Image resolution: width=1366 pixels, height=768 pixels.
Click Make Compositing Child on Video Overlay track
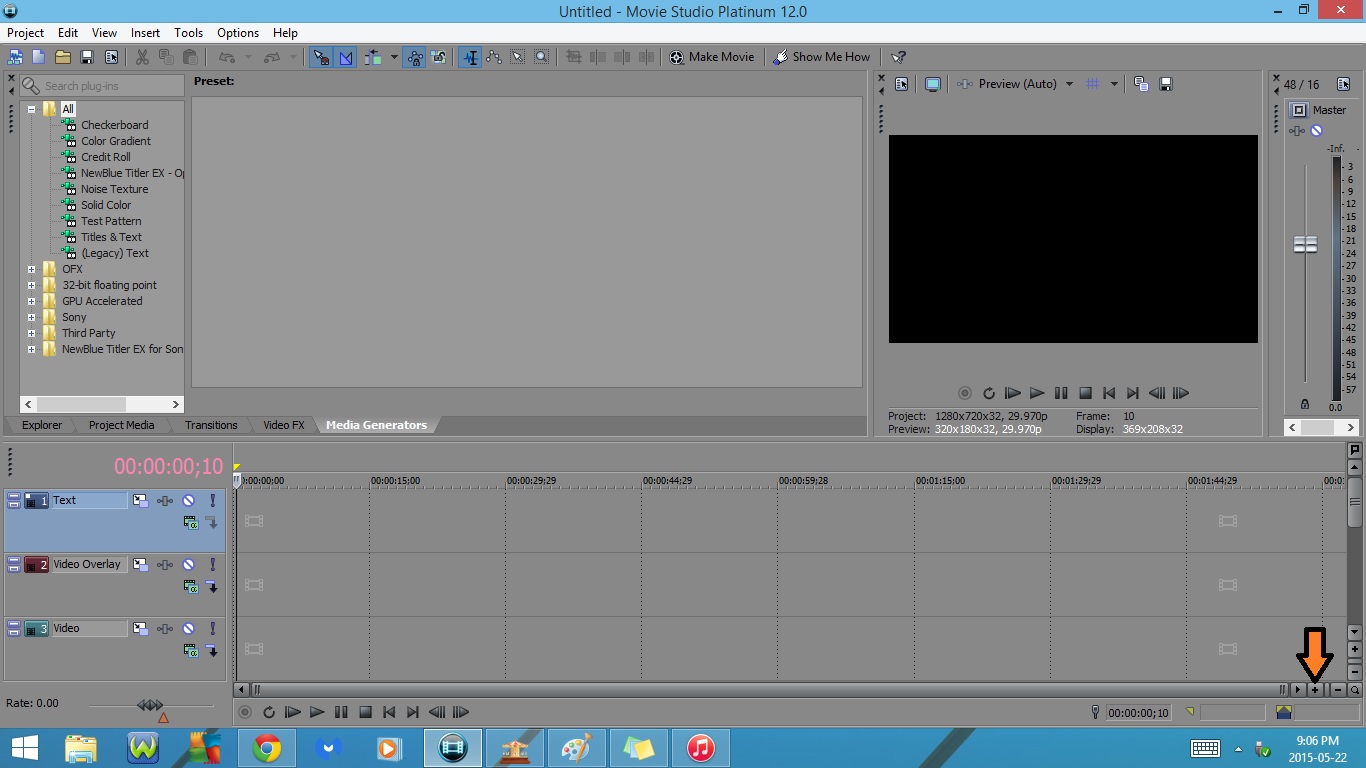click(212, 586)
